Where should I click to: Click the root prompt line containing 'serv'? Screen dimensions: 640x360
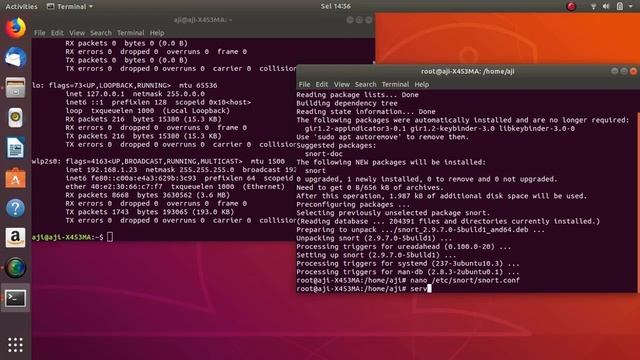(x=364, y=289)
